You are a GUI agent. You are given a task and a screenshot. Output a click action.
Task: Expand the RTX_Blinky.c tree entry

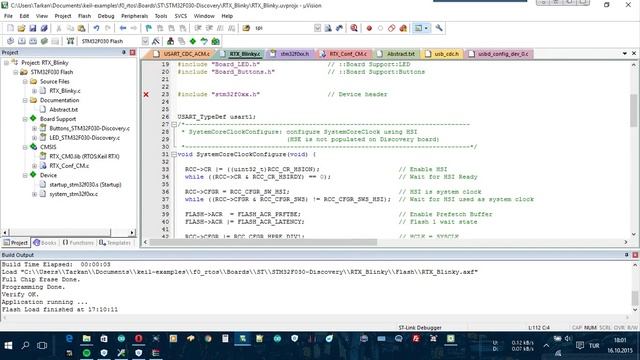(35, 91)
